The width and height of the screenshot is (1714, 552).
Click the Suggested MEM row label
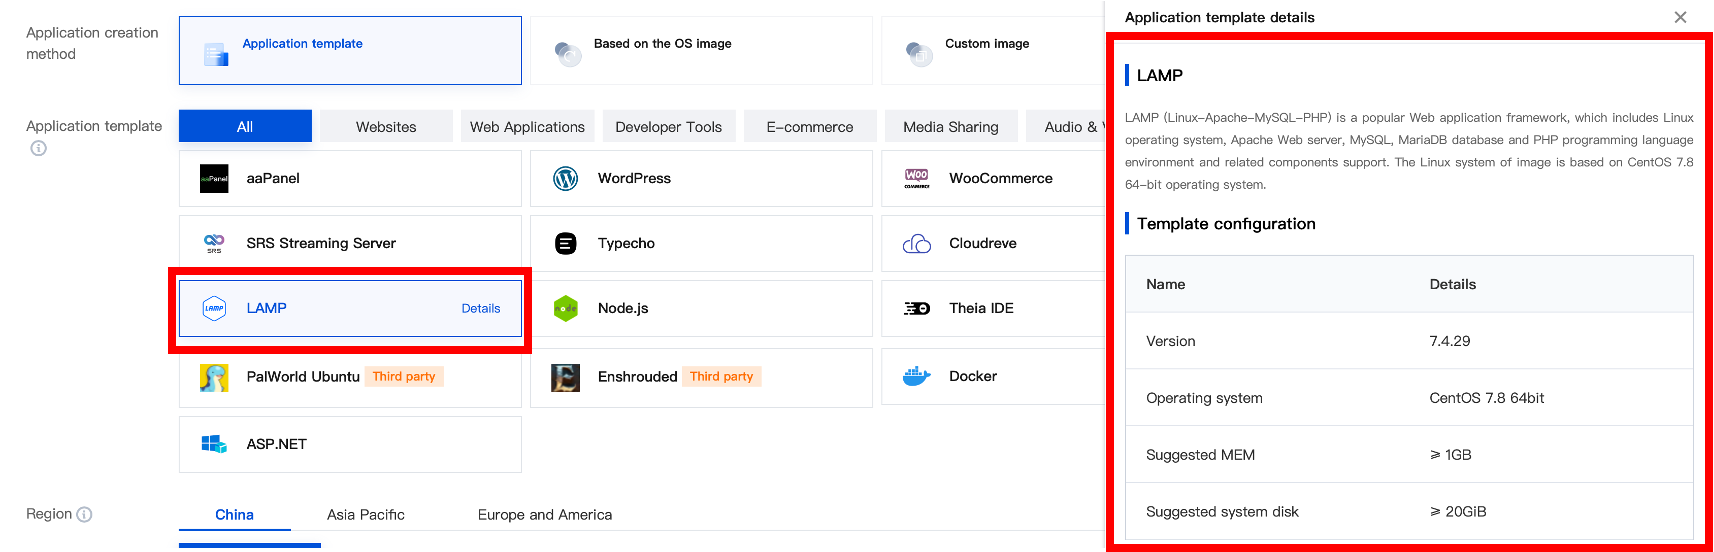tap(1200, 455)
